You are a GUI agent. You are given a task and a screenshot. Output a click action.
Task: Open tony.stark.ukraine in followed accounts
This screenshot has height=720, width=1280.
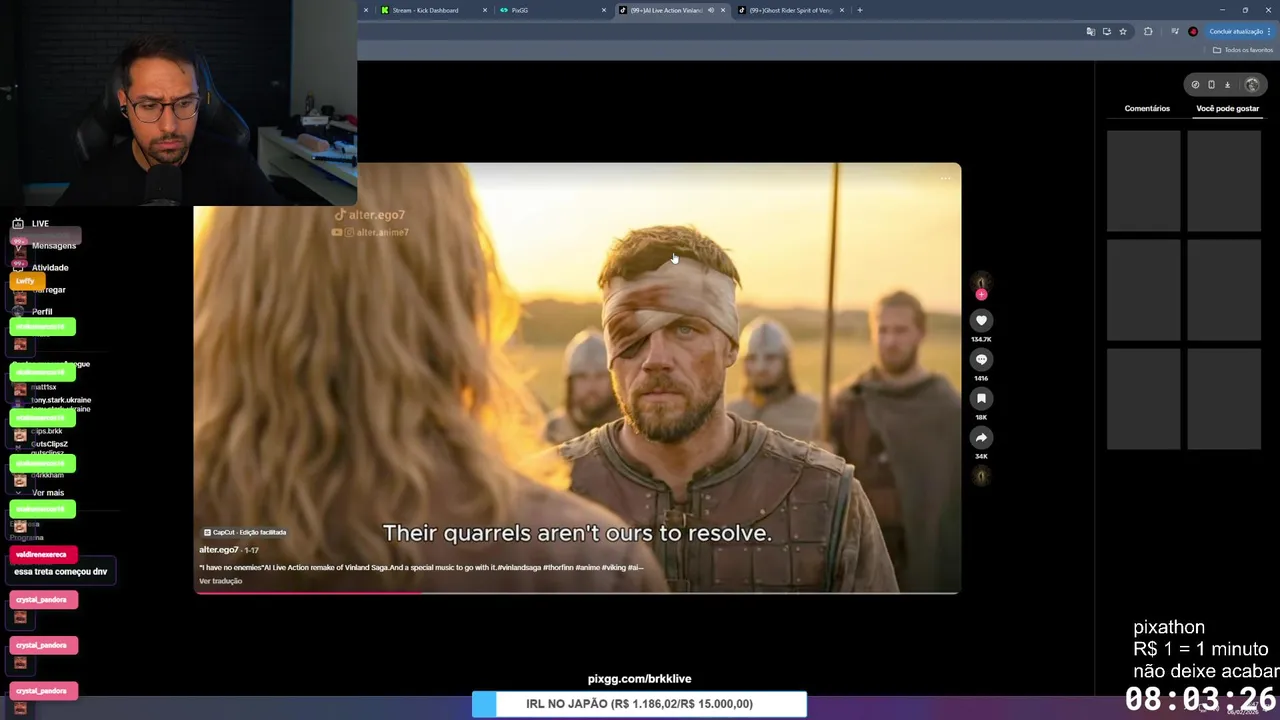click(x=60, y=400)
